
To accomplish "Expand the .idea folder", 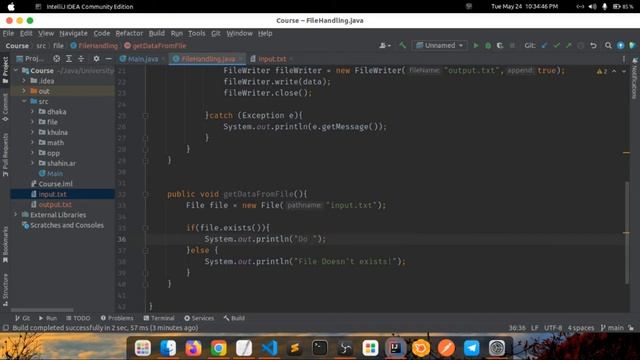I will [x=24, y=81].
